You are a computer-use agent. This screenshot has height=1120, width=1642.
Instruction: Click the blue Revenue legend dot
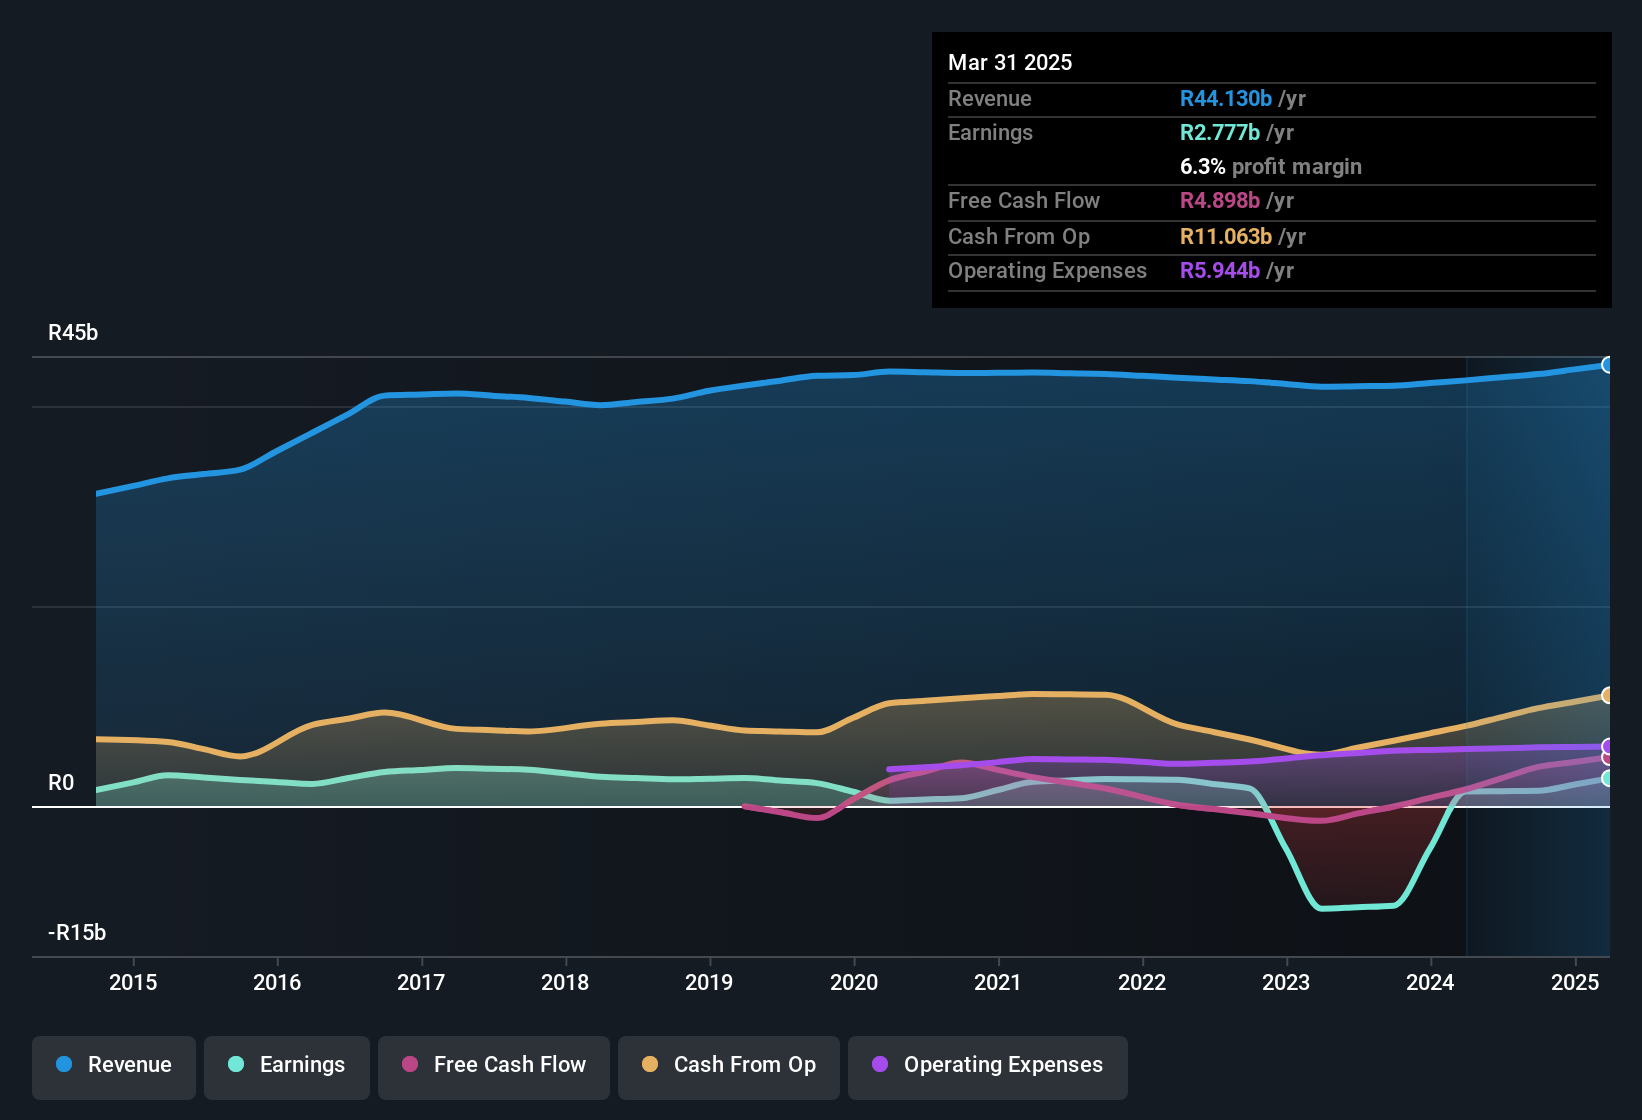[63, 1065]
